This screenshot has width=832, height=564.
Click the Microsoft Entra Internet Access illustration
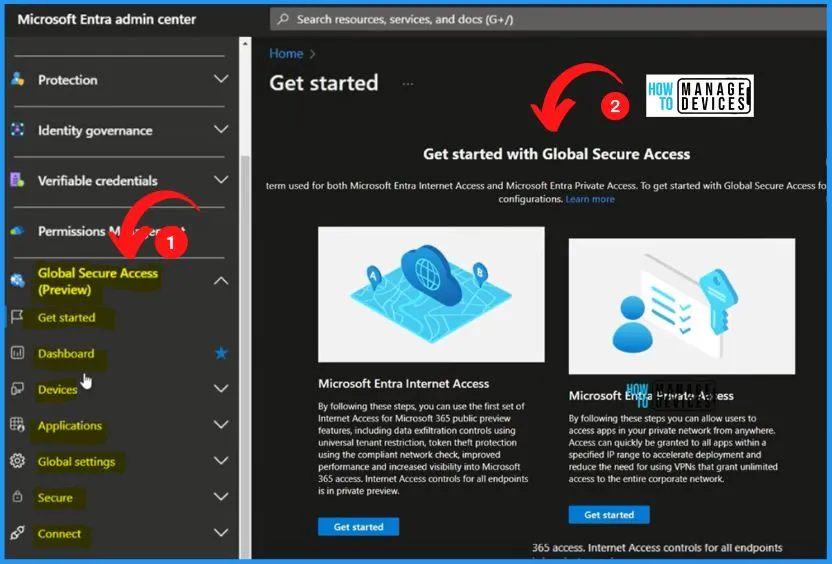(x=431, y=294)
